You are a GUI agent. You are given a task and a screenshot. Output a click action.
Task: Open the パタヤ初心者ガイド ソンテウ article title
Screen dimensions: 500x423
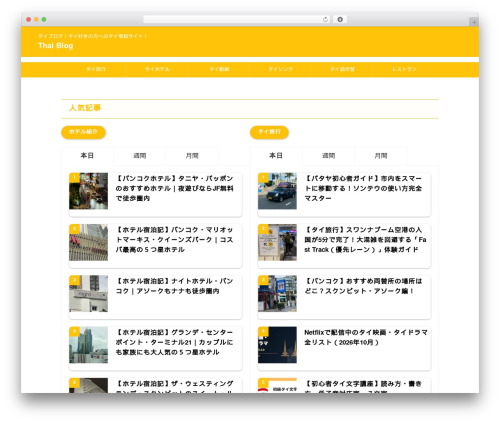click(x=363, y=188)
